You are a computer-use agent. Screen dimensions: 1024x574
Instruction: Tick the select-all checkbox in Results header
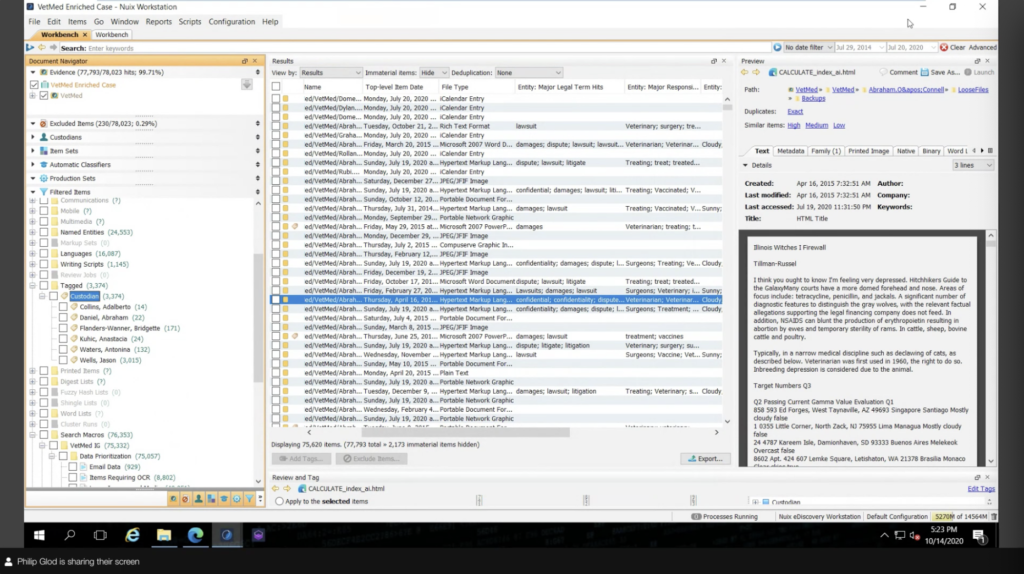(x=276, y=87)
